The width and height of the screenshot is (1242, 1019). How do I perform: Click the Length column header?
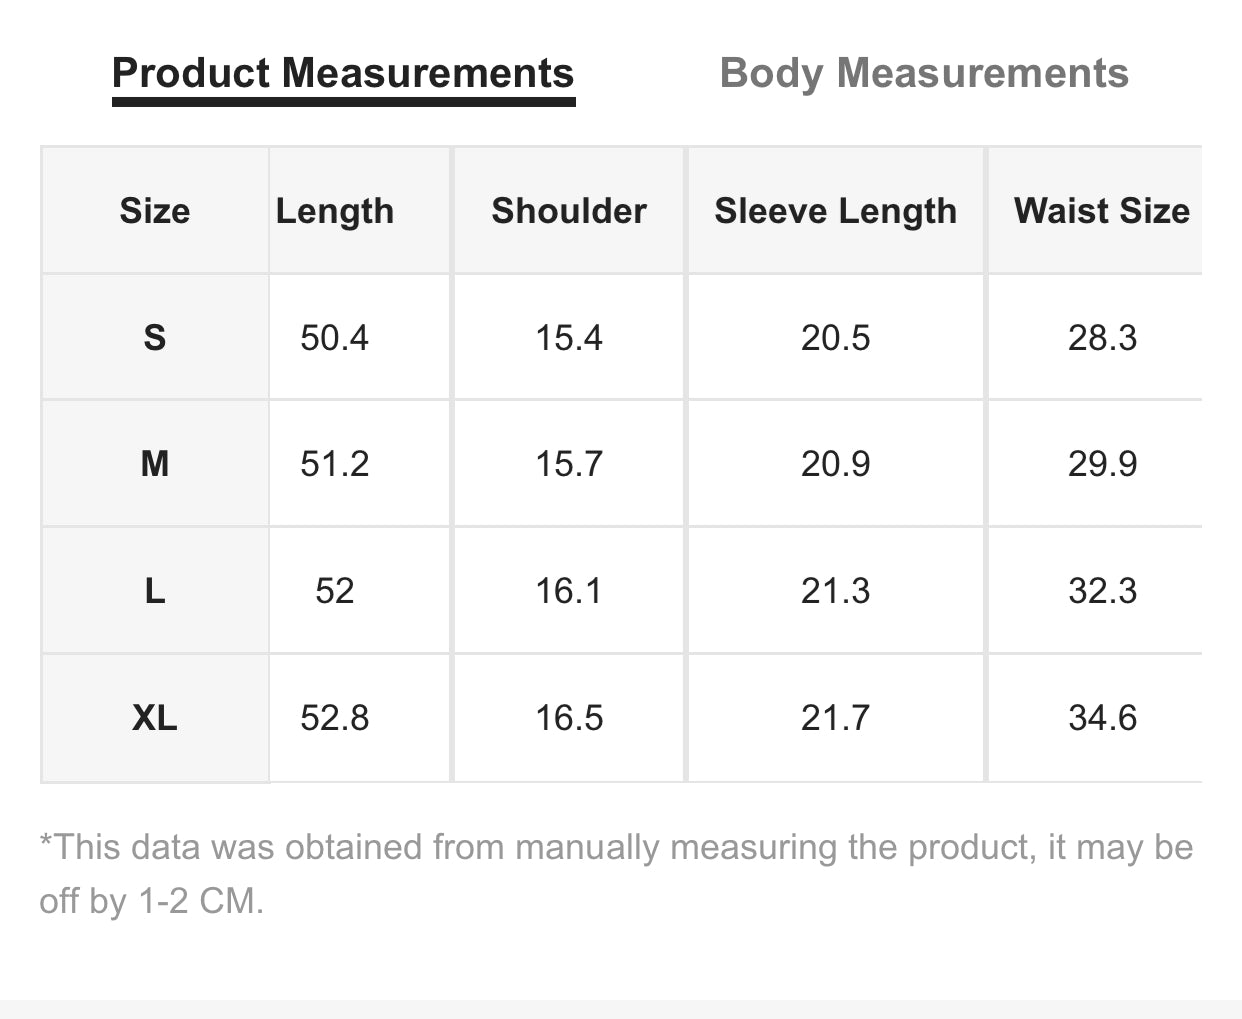(335, 211)
